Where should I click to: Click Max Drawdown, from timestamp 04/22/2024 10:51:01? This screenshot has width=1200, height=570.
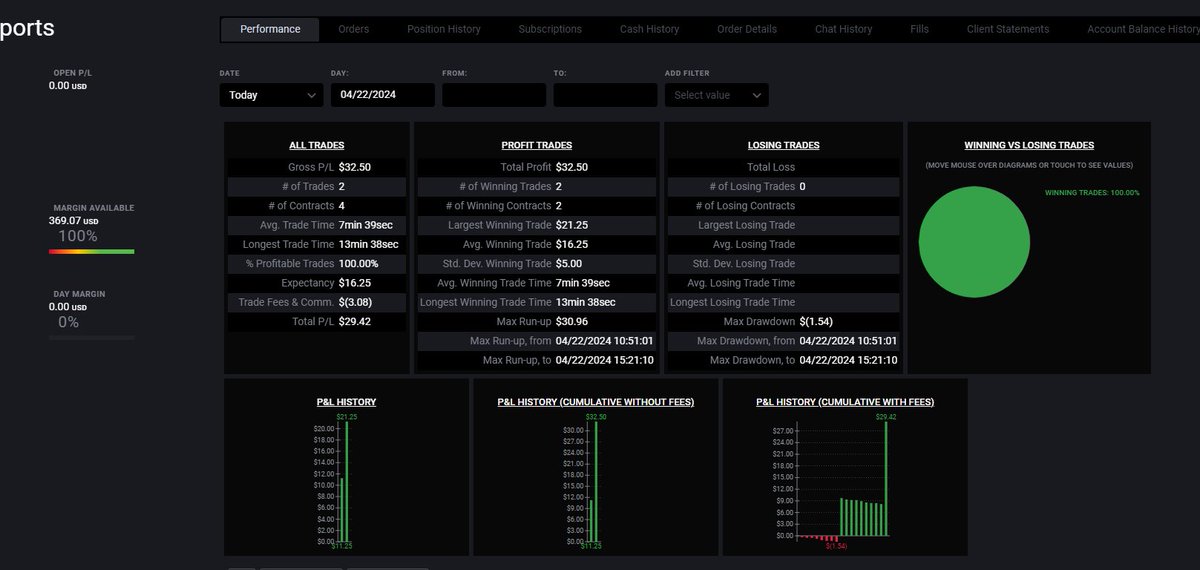[x=848, y=341]
